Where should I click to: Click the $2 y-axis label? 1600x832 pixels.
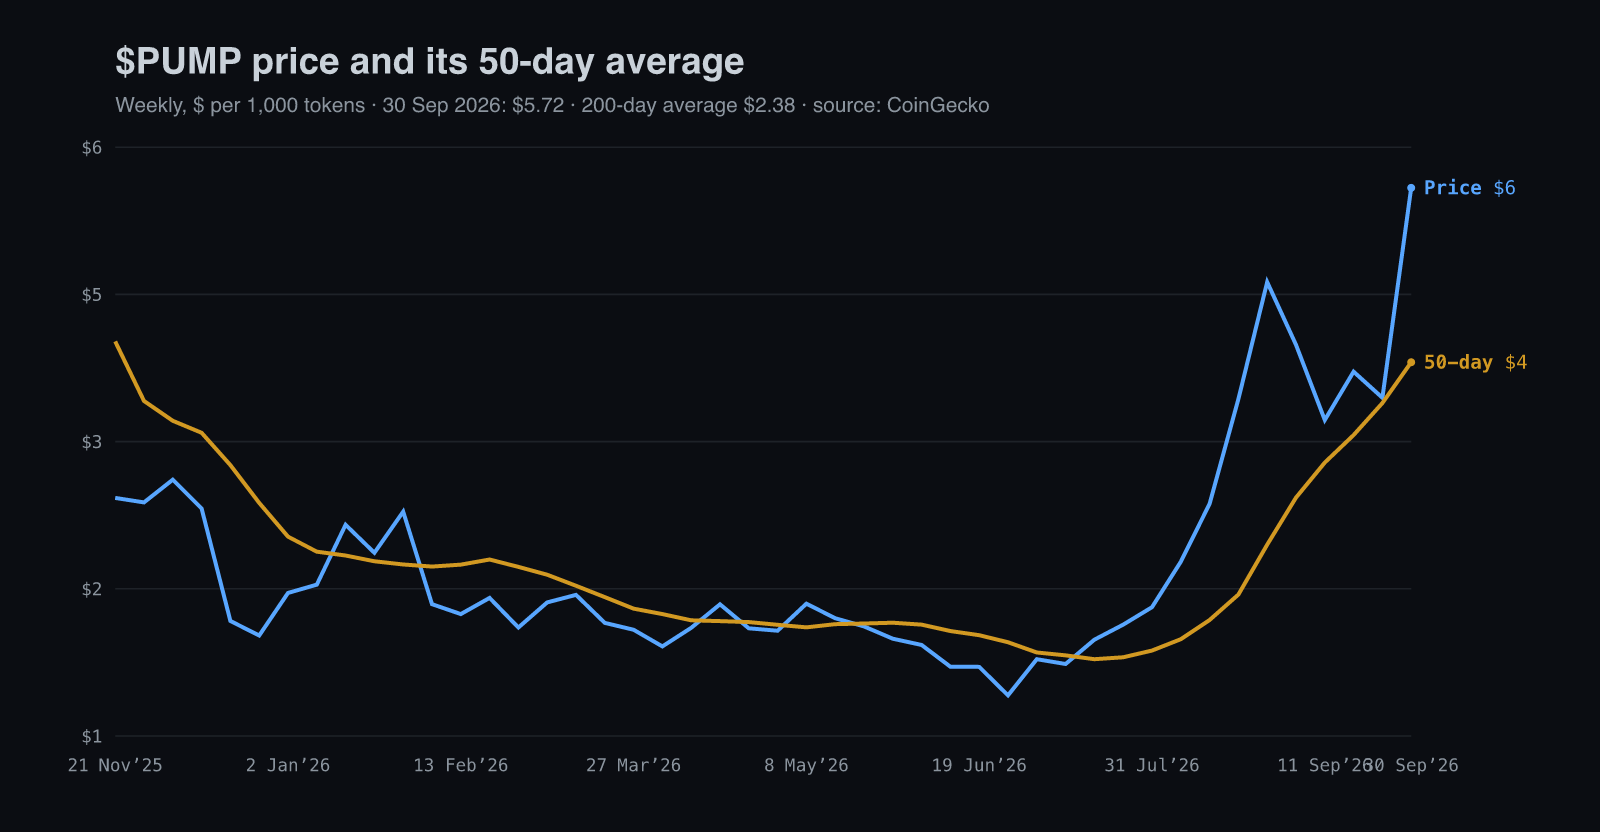[x=92, y=589]
